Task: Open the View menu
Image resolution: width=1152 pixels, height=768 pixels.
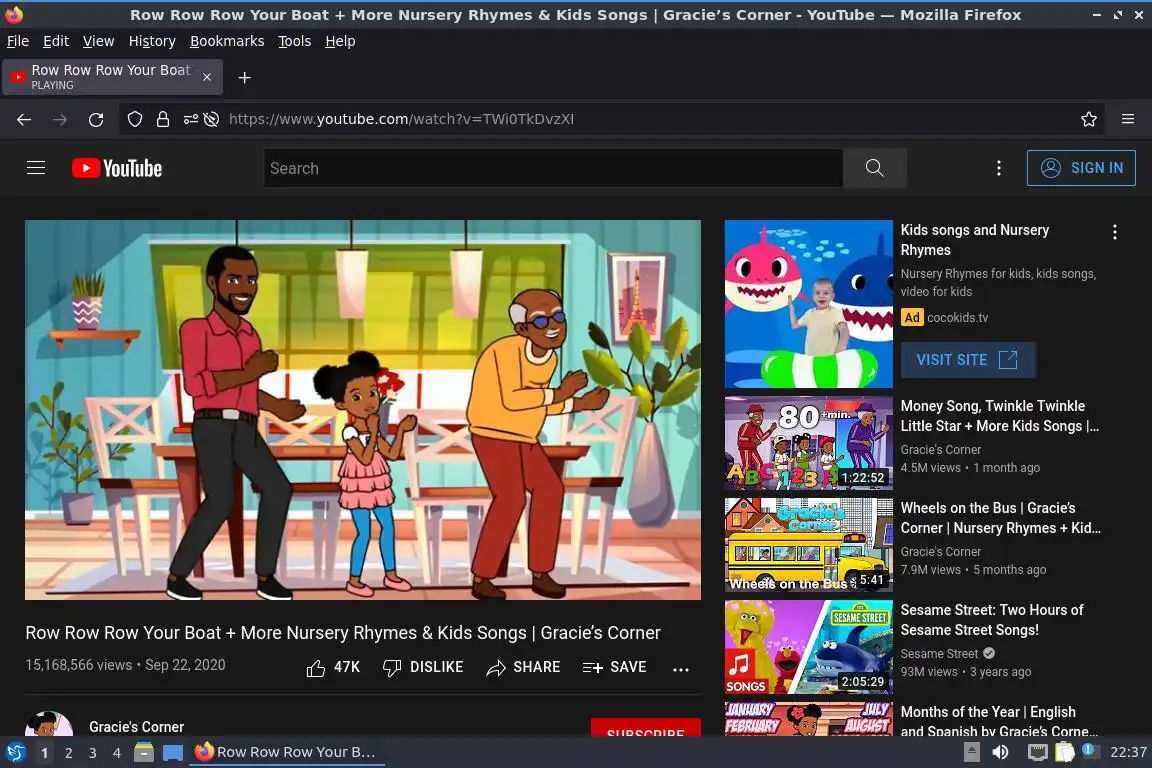Action: pyautogui.click(x=98, y=41)
